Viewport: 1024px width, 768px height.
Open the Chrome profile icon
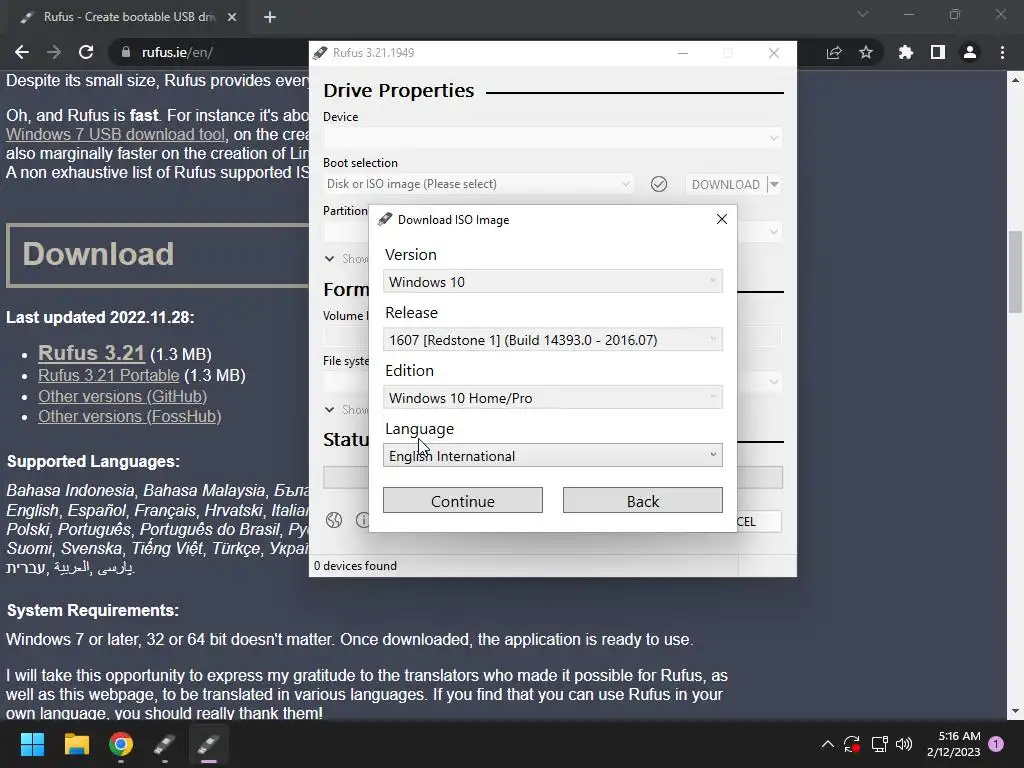point(970,52)
